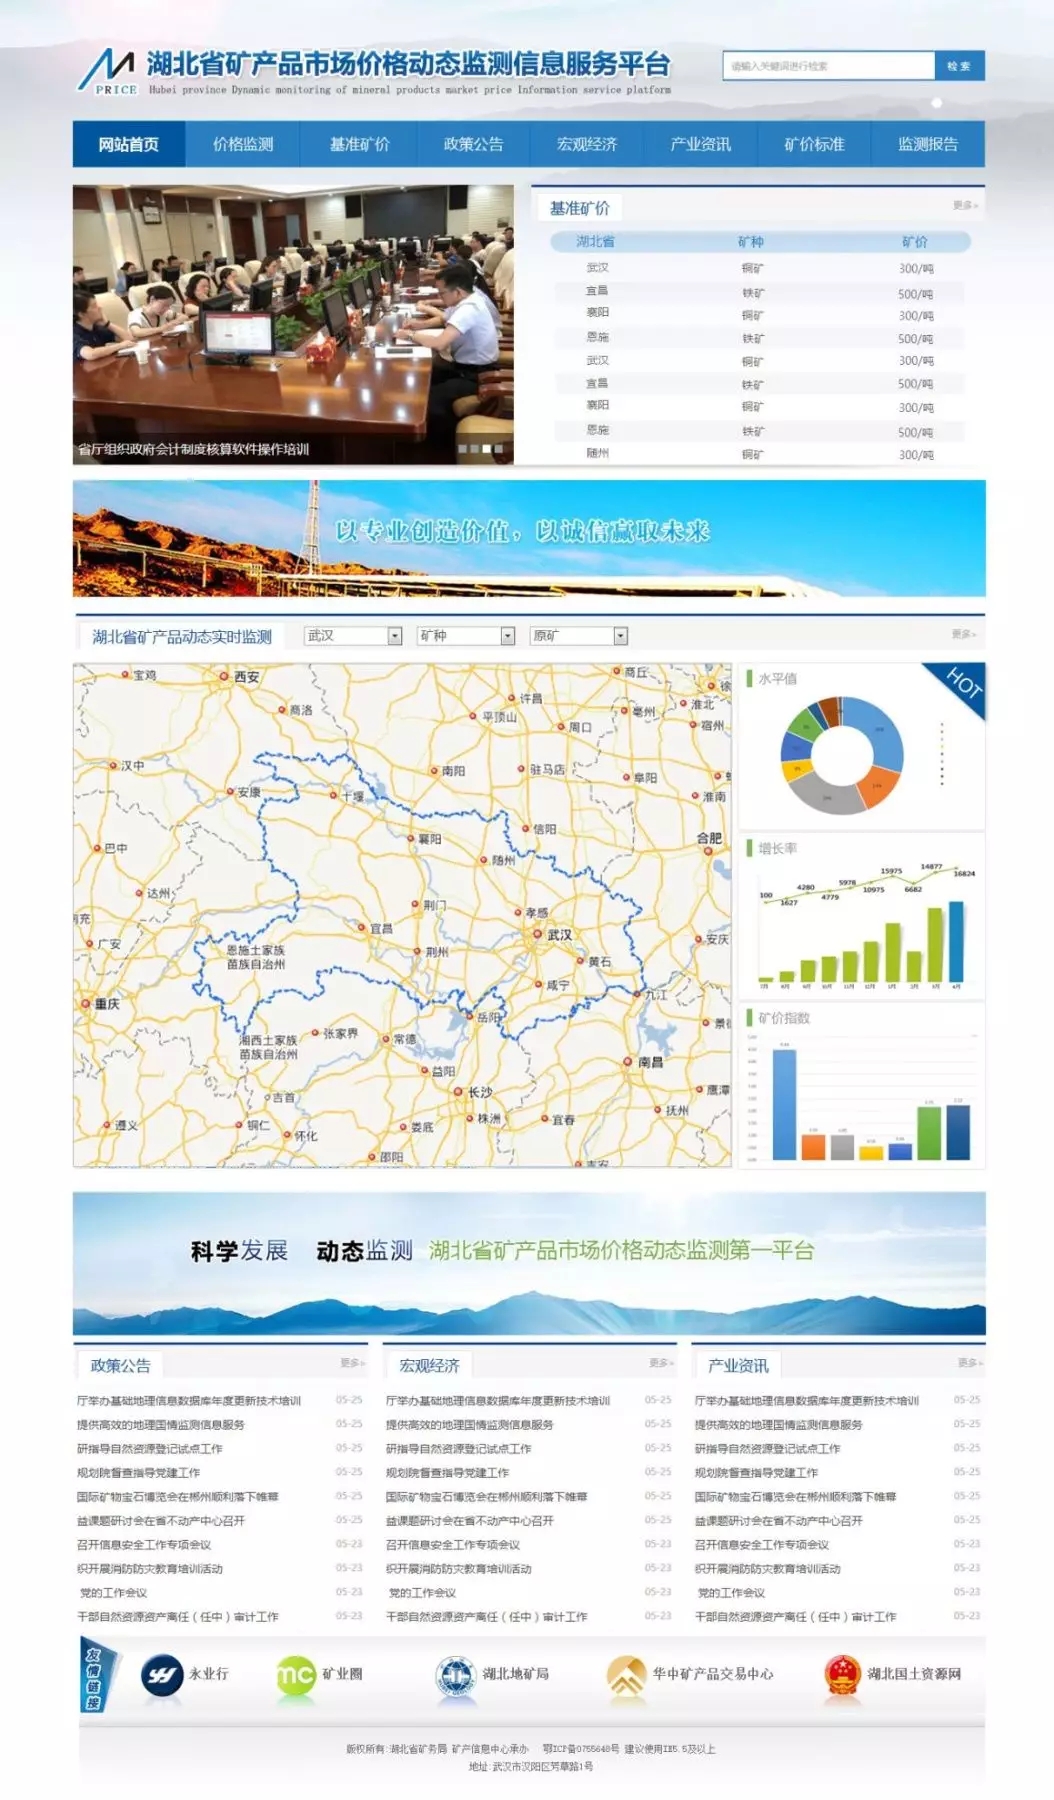Click the 湖北地矿局 emblem icon
Viewport: 1054px width, 1800px height.
click(455, 1675)
